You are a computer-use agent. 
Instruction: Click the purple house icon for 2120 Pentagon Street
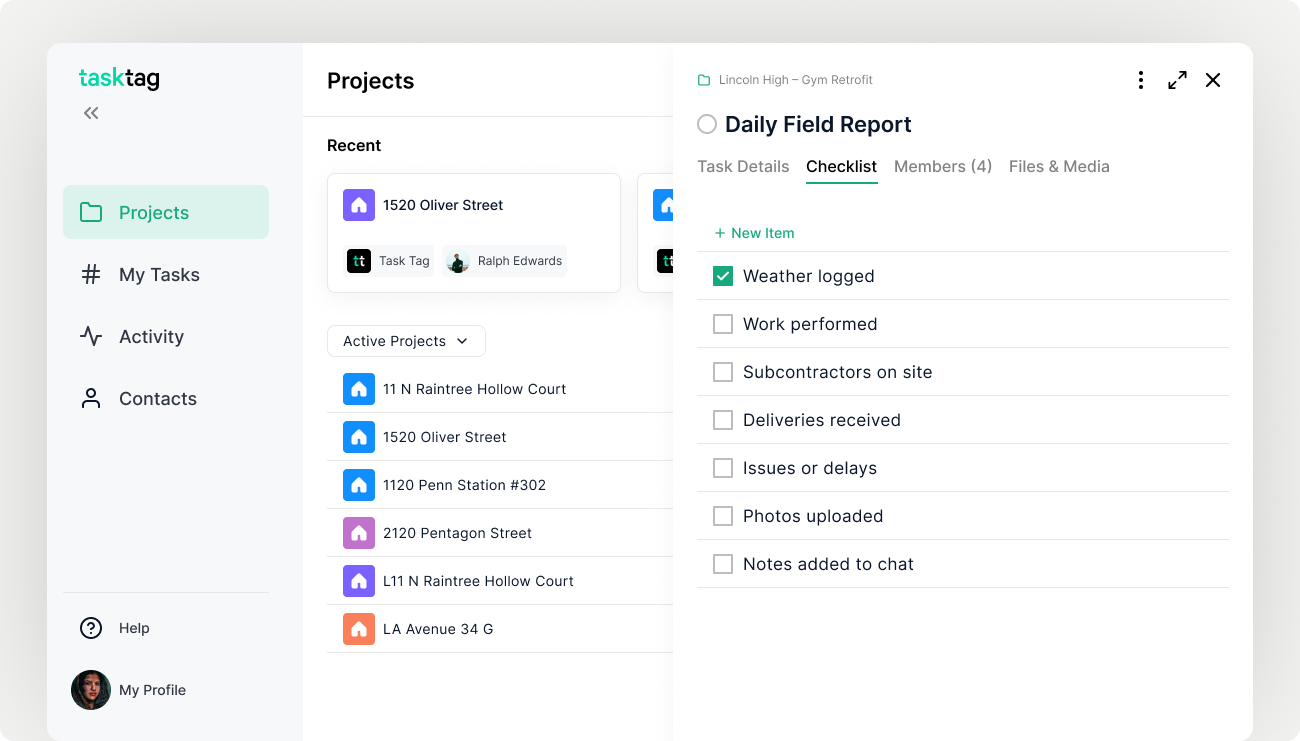pyautogui.click(x=359, y=533)
